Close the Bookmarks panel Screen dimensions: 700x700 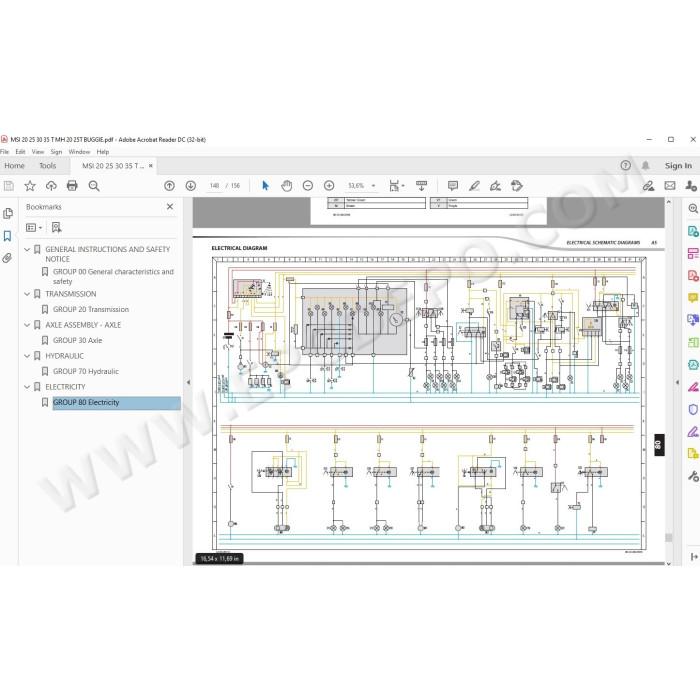point(170,207)
